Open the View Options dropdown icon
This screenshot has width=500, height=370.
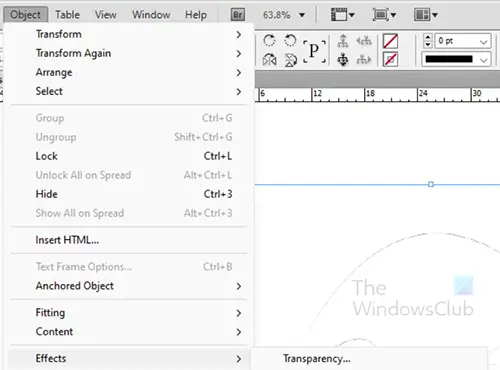(x=342, y=15)
